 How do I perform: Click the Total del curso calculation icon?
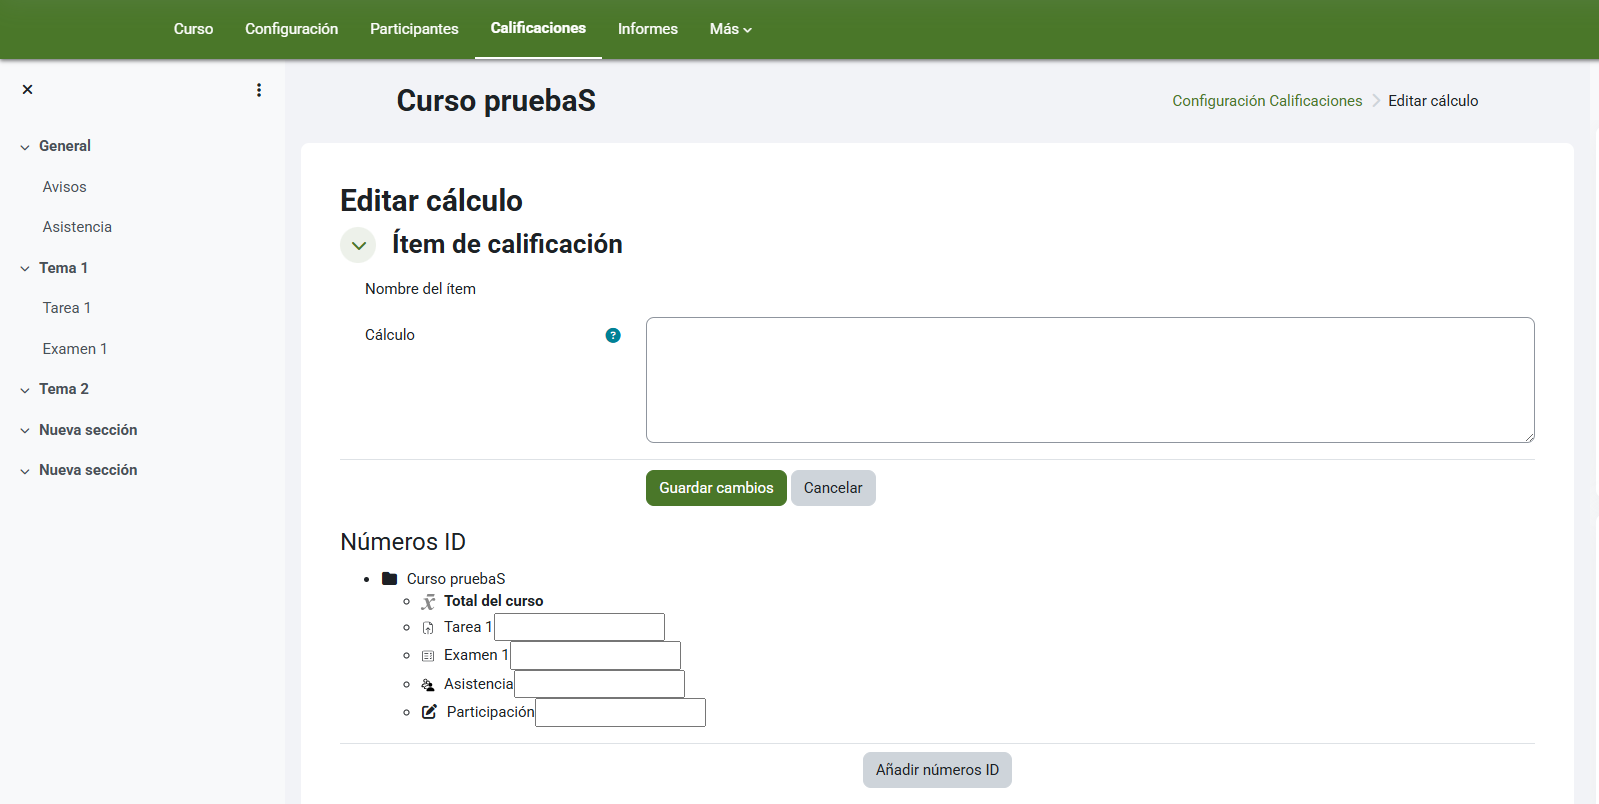[x=428, y=602]
